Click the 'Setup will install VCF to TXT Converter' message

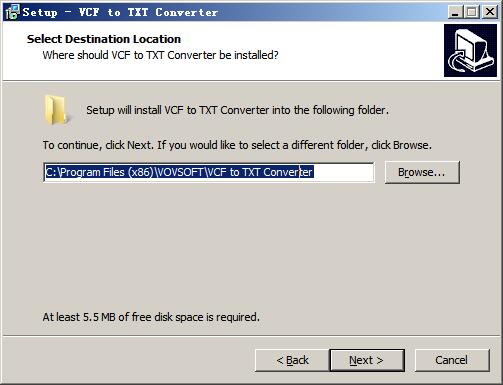(237, 110)
